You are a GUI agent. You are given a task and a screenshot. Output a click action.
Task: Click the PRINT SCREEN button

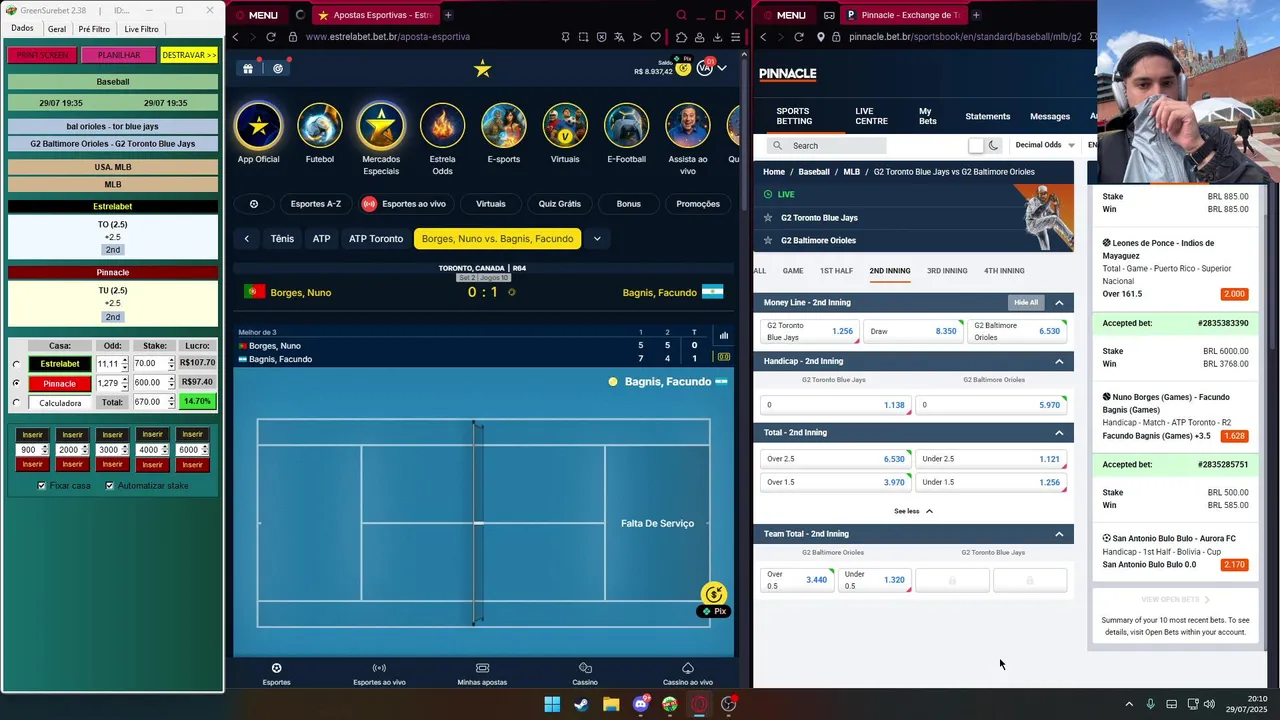point(42,55)
